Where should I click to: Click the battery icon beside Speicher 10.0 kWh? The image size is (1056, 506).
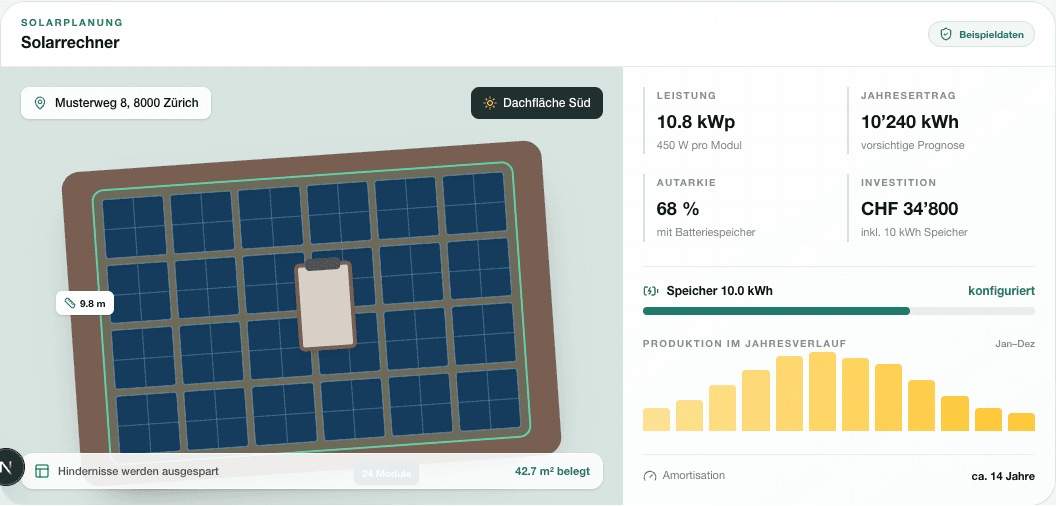point(651,291)
